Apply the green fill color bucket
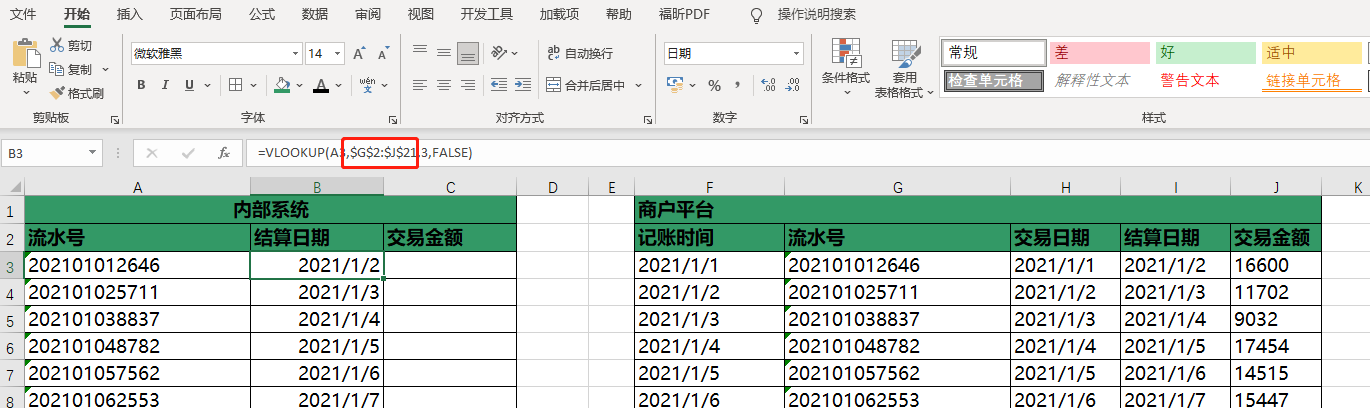1370x408 pixels. click(282, 85)
